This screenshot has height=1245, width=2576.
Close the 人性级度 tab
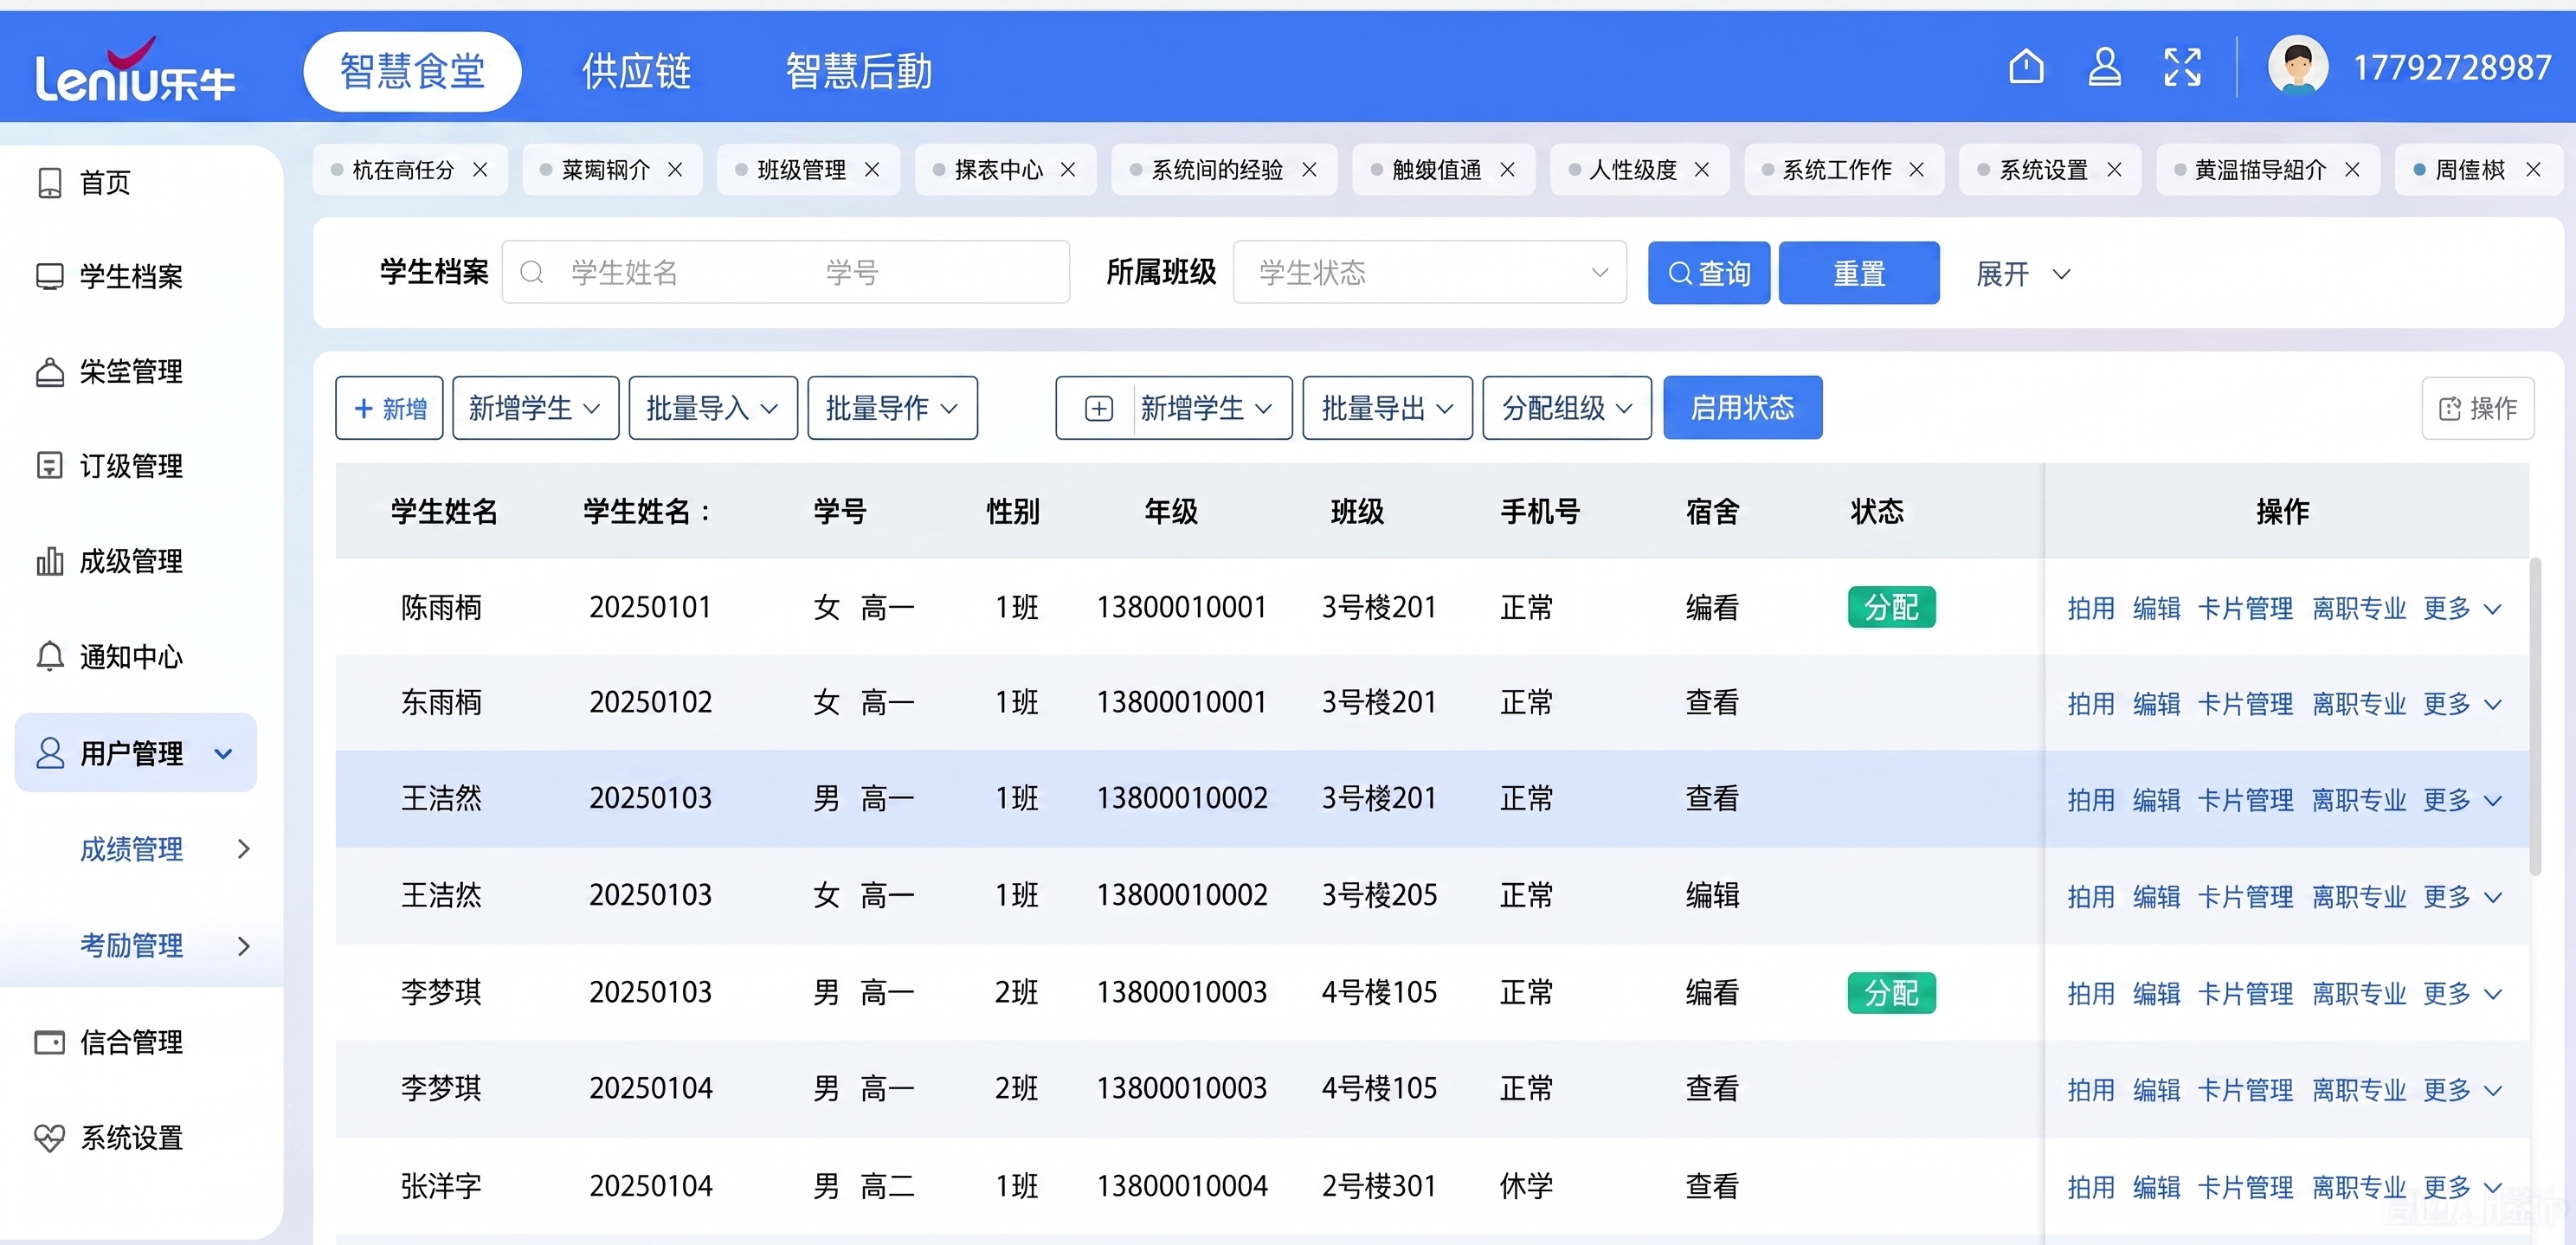pyautogui.click(x=1702, y=169)
